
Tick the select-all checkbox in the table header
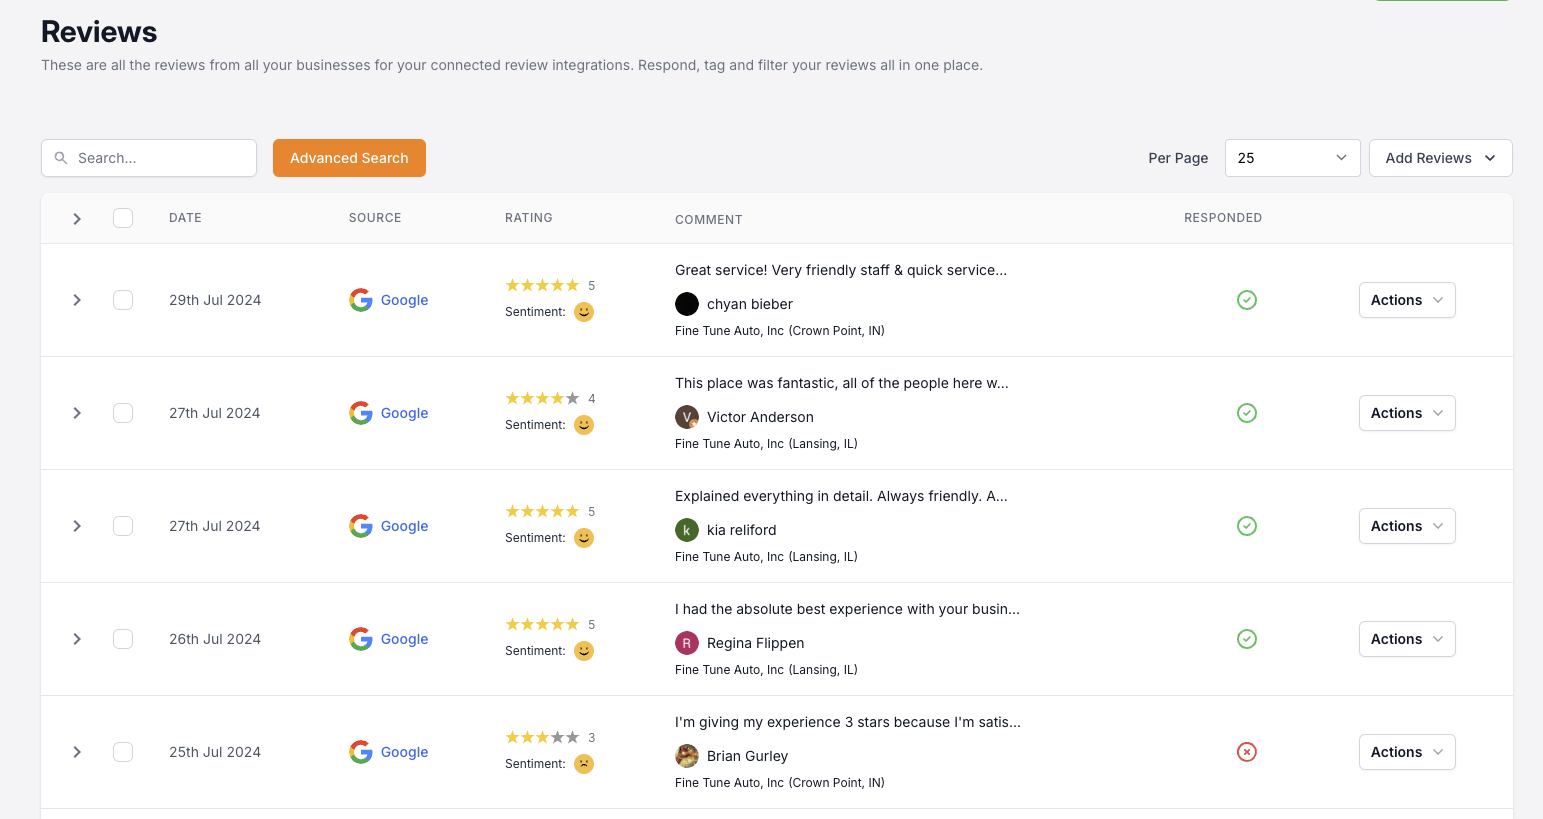pos(123,218)
